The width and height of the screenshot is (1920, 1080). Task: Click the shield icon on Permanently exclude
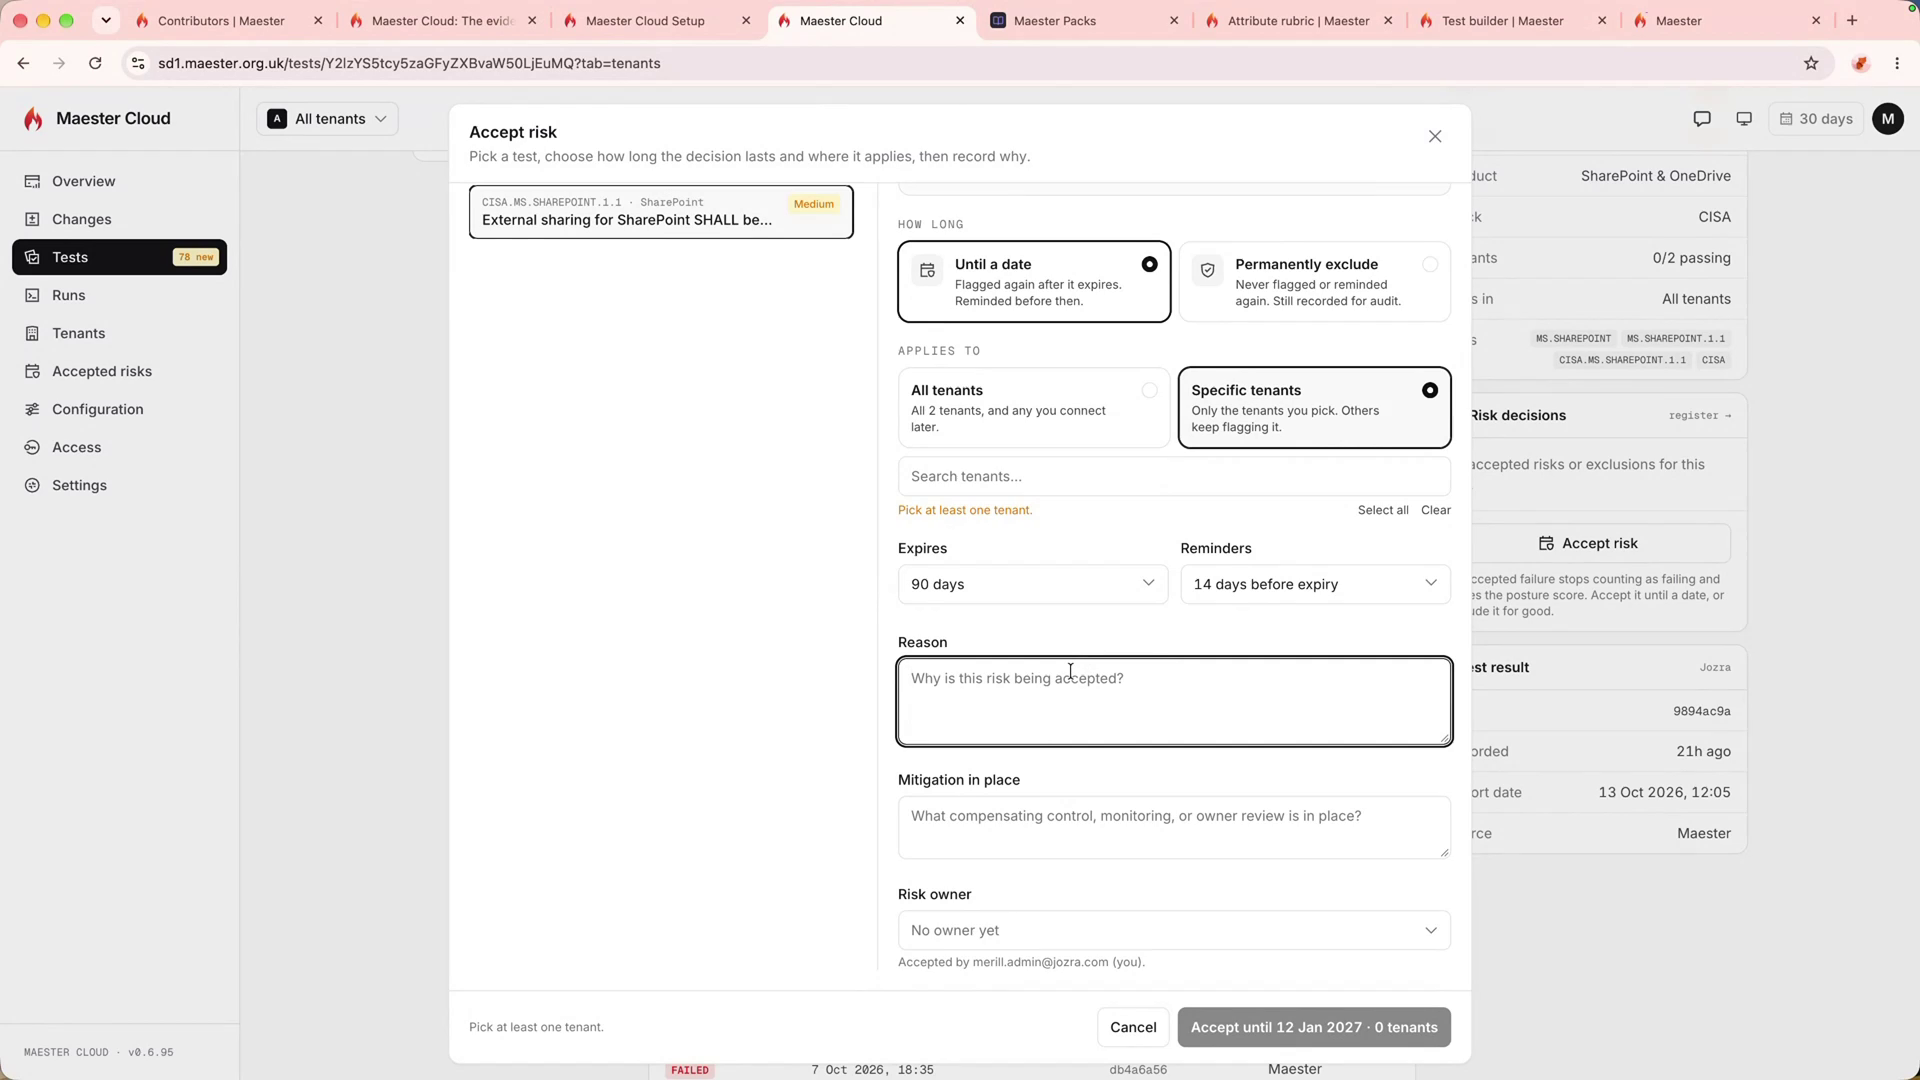pyautogui.click(x=1207, y=270)
